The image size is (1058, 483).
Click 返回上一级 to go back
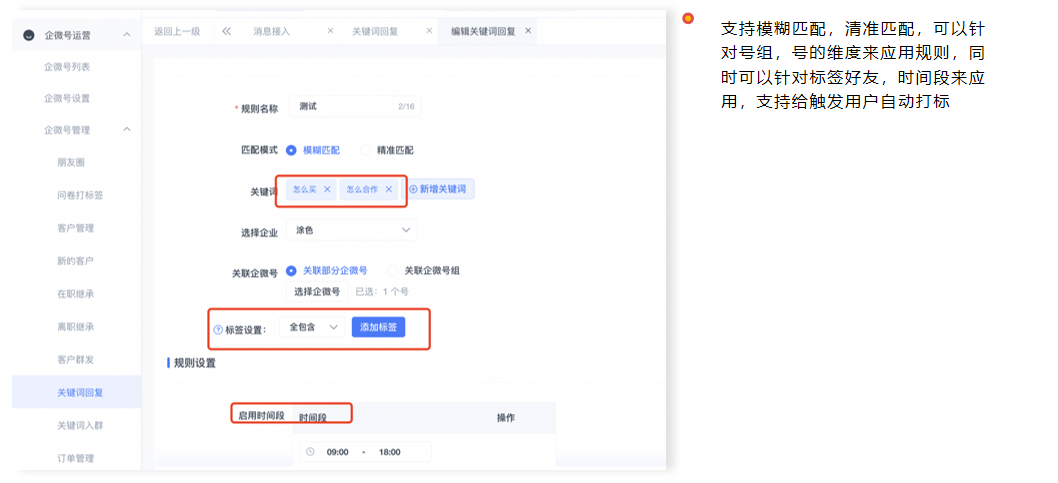pyautogui.click(x=177, y=31)
